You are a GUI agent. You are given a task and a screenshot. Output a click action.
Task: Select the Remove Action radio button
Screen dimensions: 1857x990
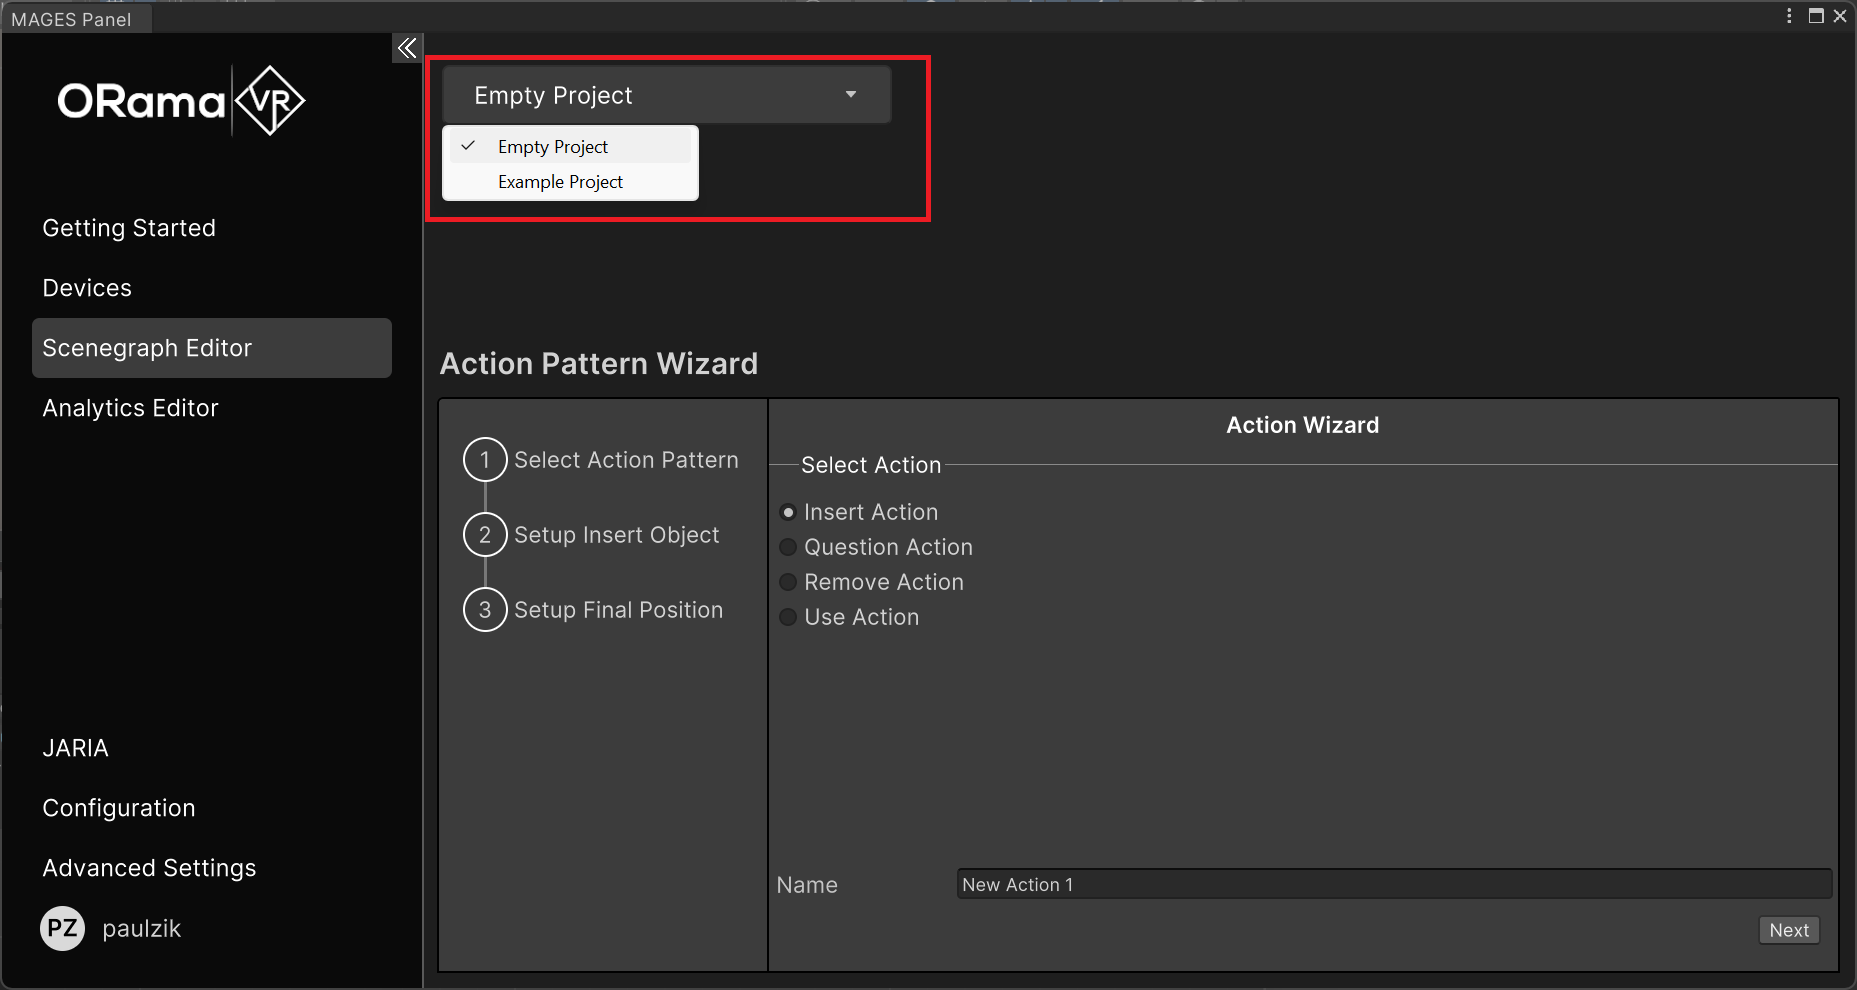[788, 582]
